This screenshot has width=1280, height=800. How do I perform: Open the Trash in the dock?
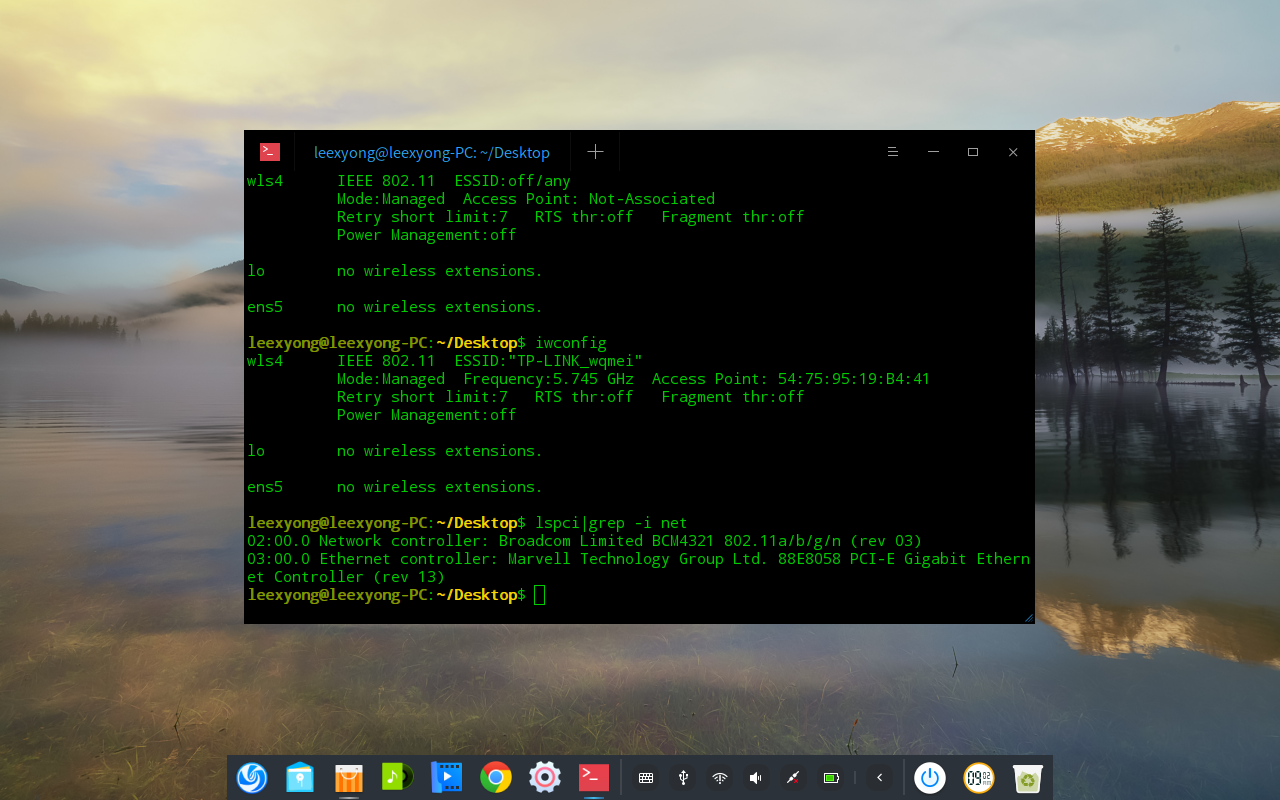point(1027,777)
